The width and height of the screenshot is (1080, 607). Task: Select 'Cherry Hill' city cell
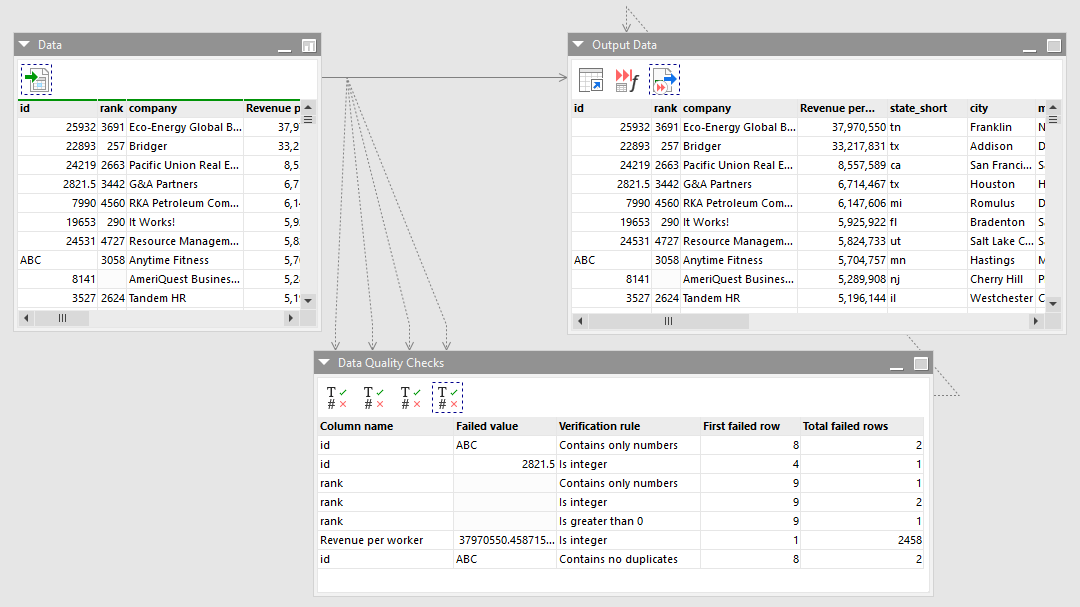[x=1001, y=279]
